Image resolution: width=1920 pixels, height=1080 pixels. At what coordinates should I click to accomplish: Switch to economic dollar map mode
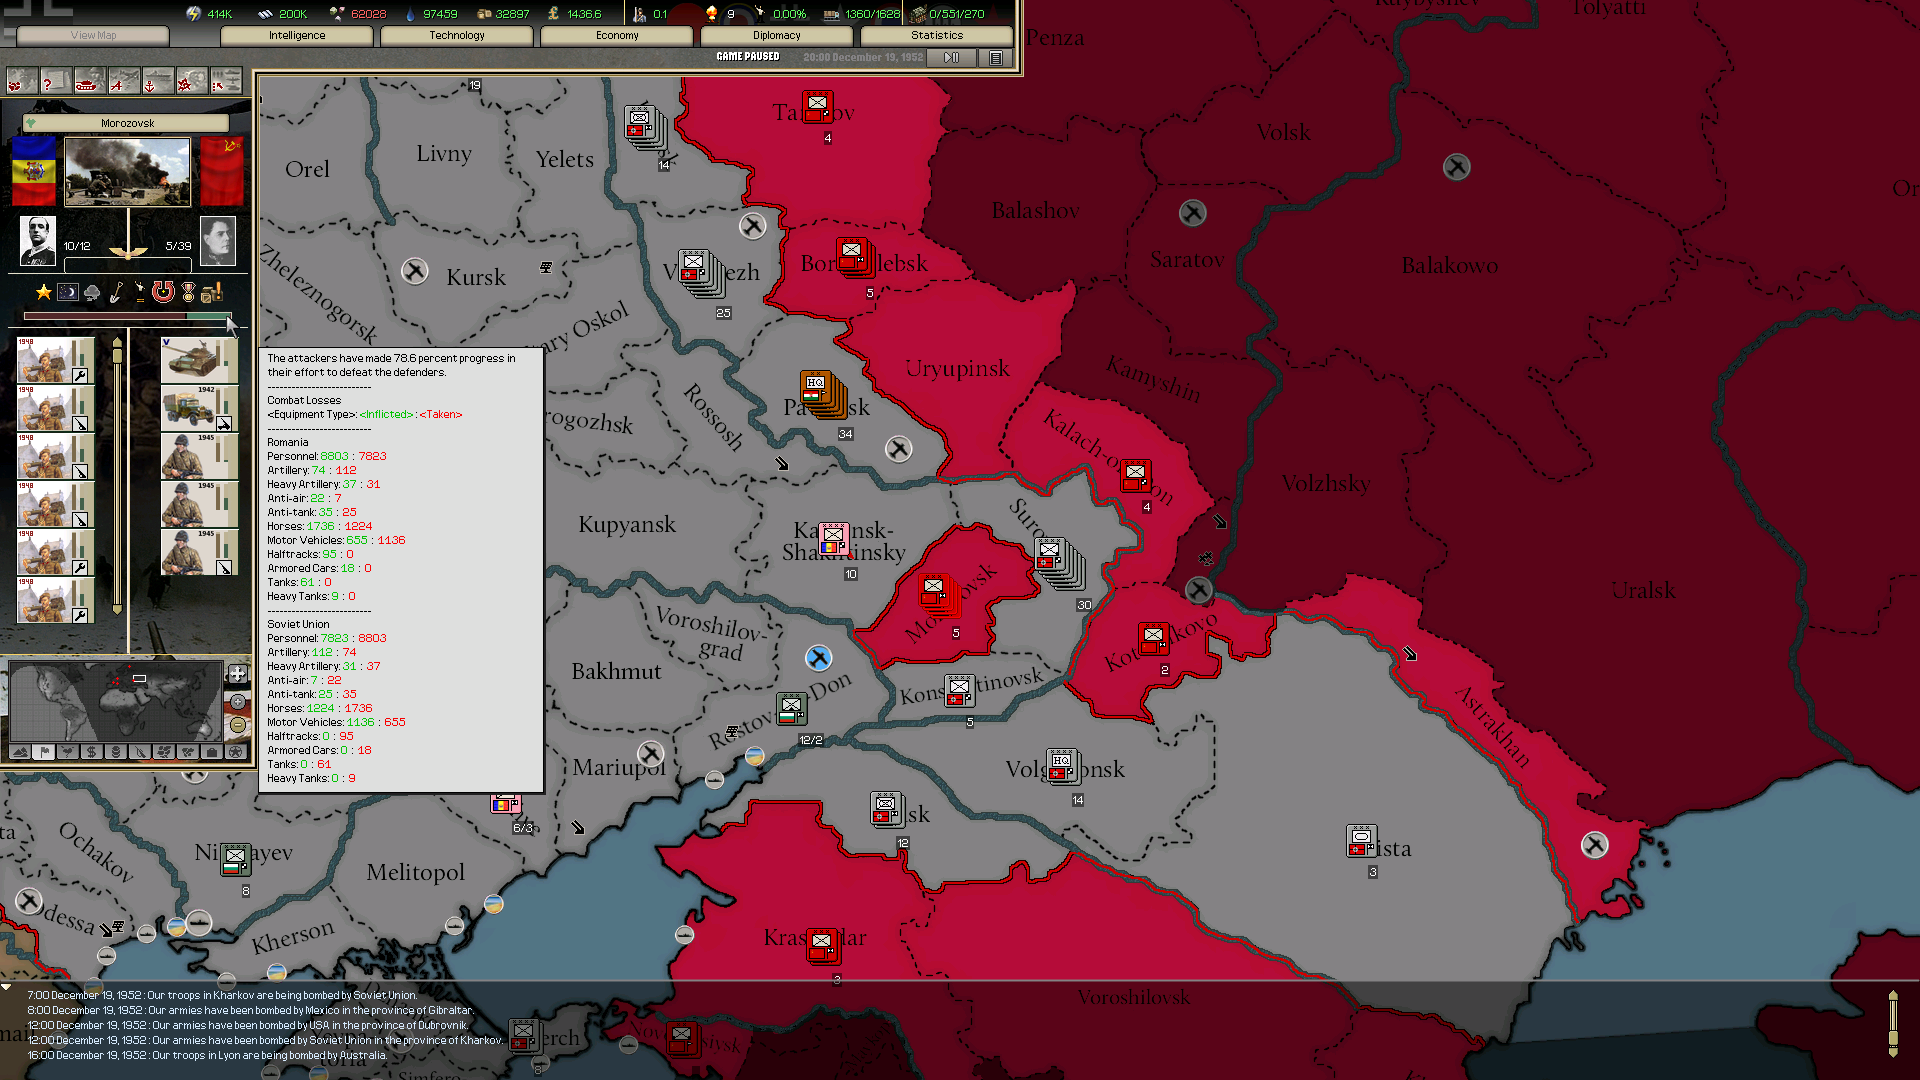(x=92, y=752)
